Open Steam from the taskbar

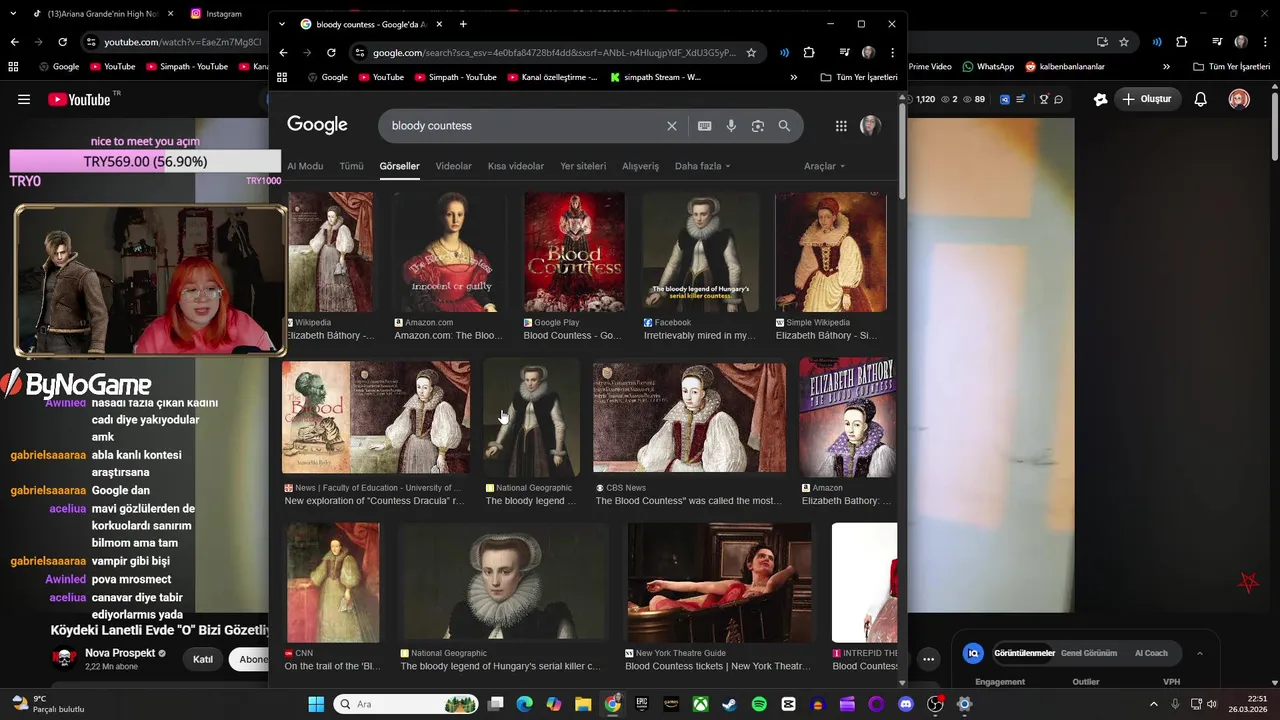coord(730,704)
